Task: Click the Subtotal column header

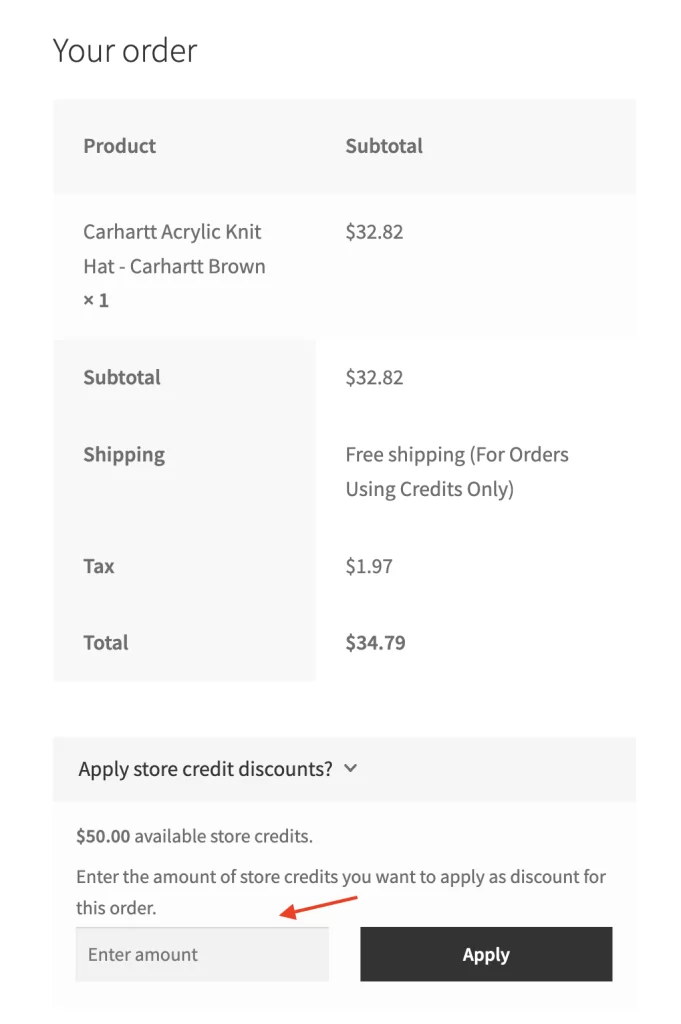Action: 384,146
